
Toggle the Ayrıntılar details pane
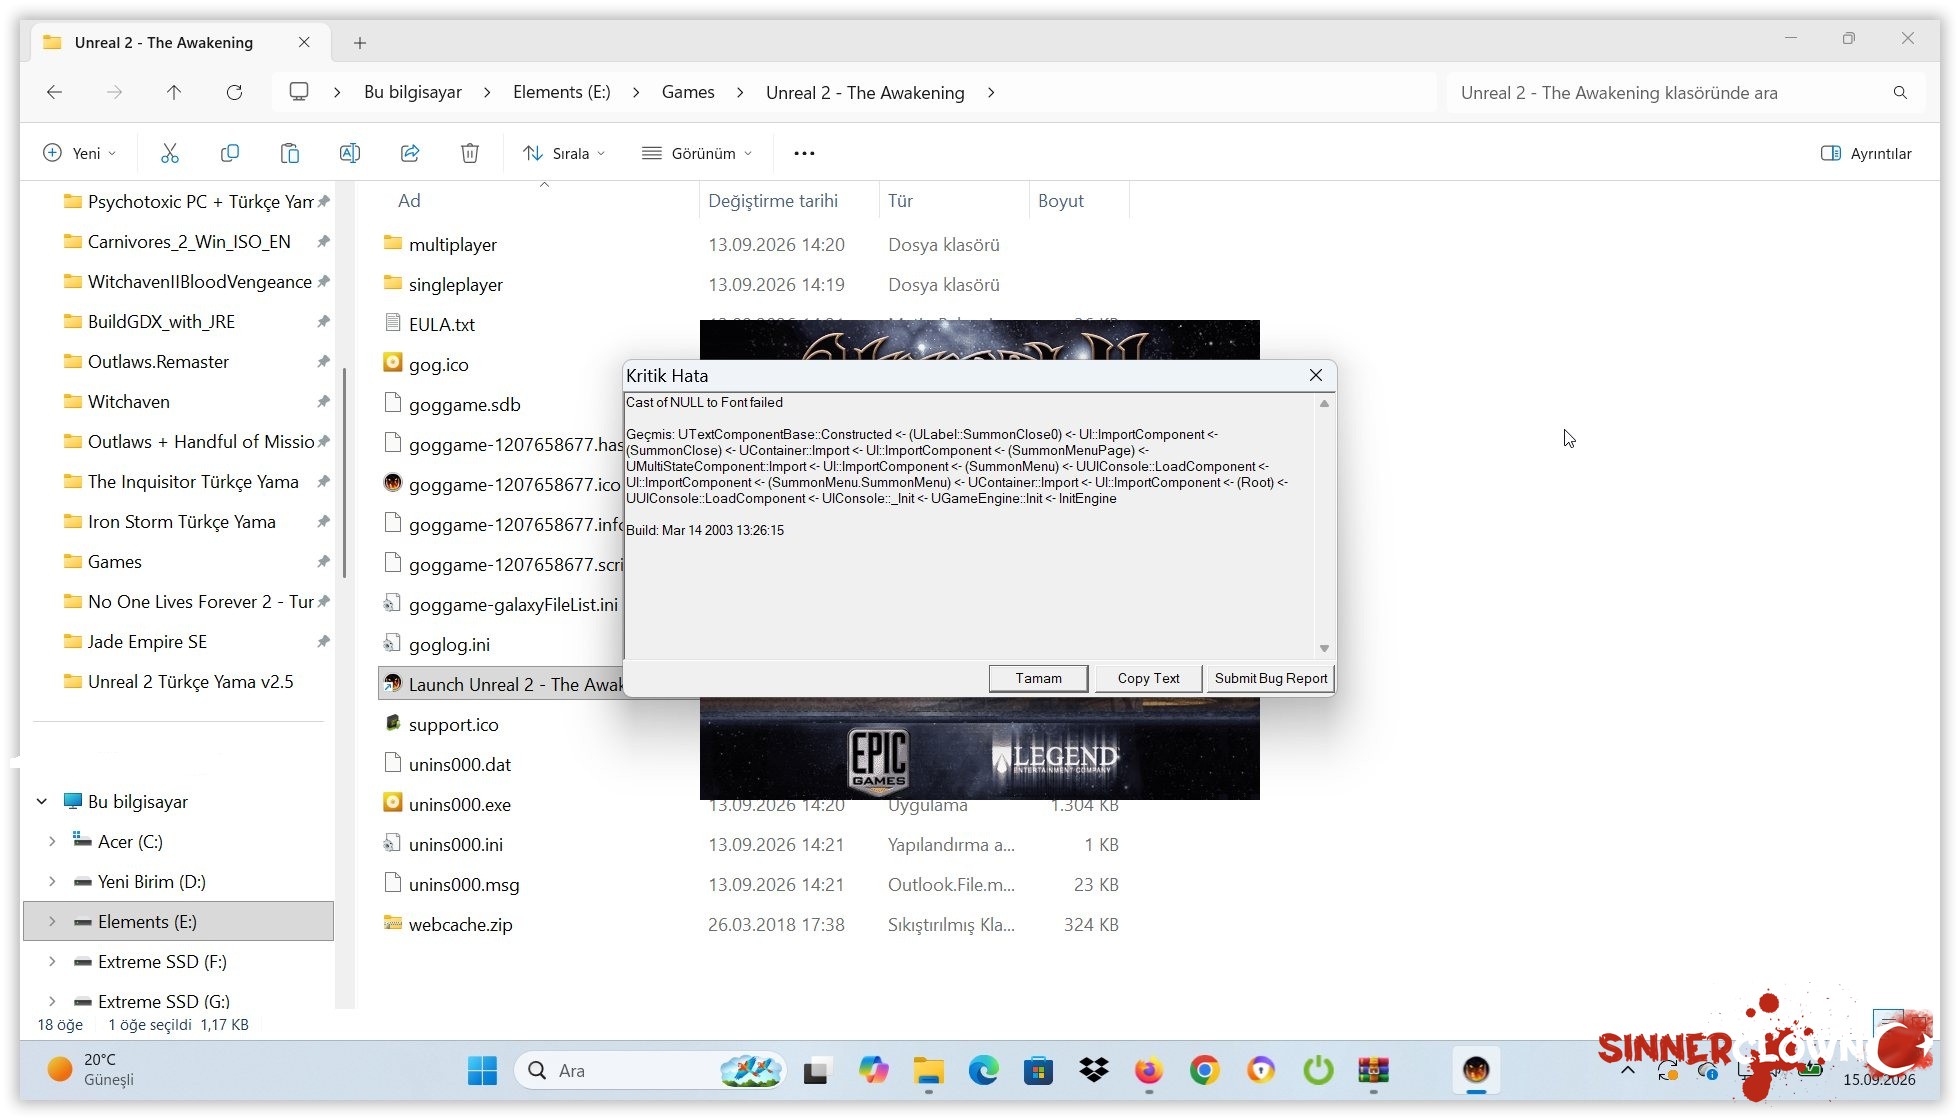pos(1866,153)
